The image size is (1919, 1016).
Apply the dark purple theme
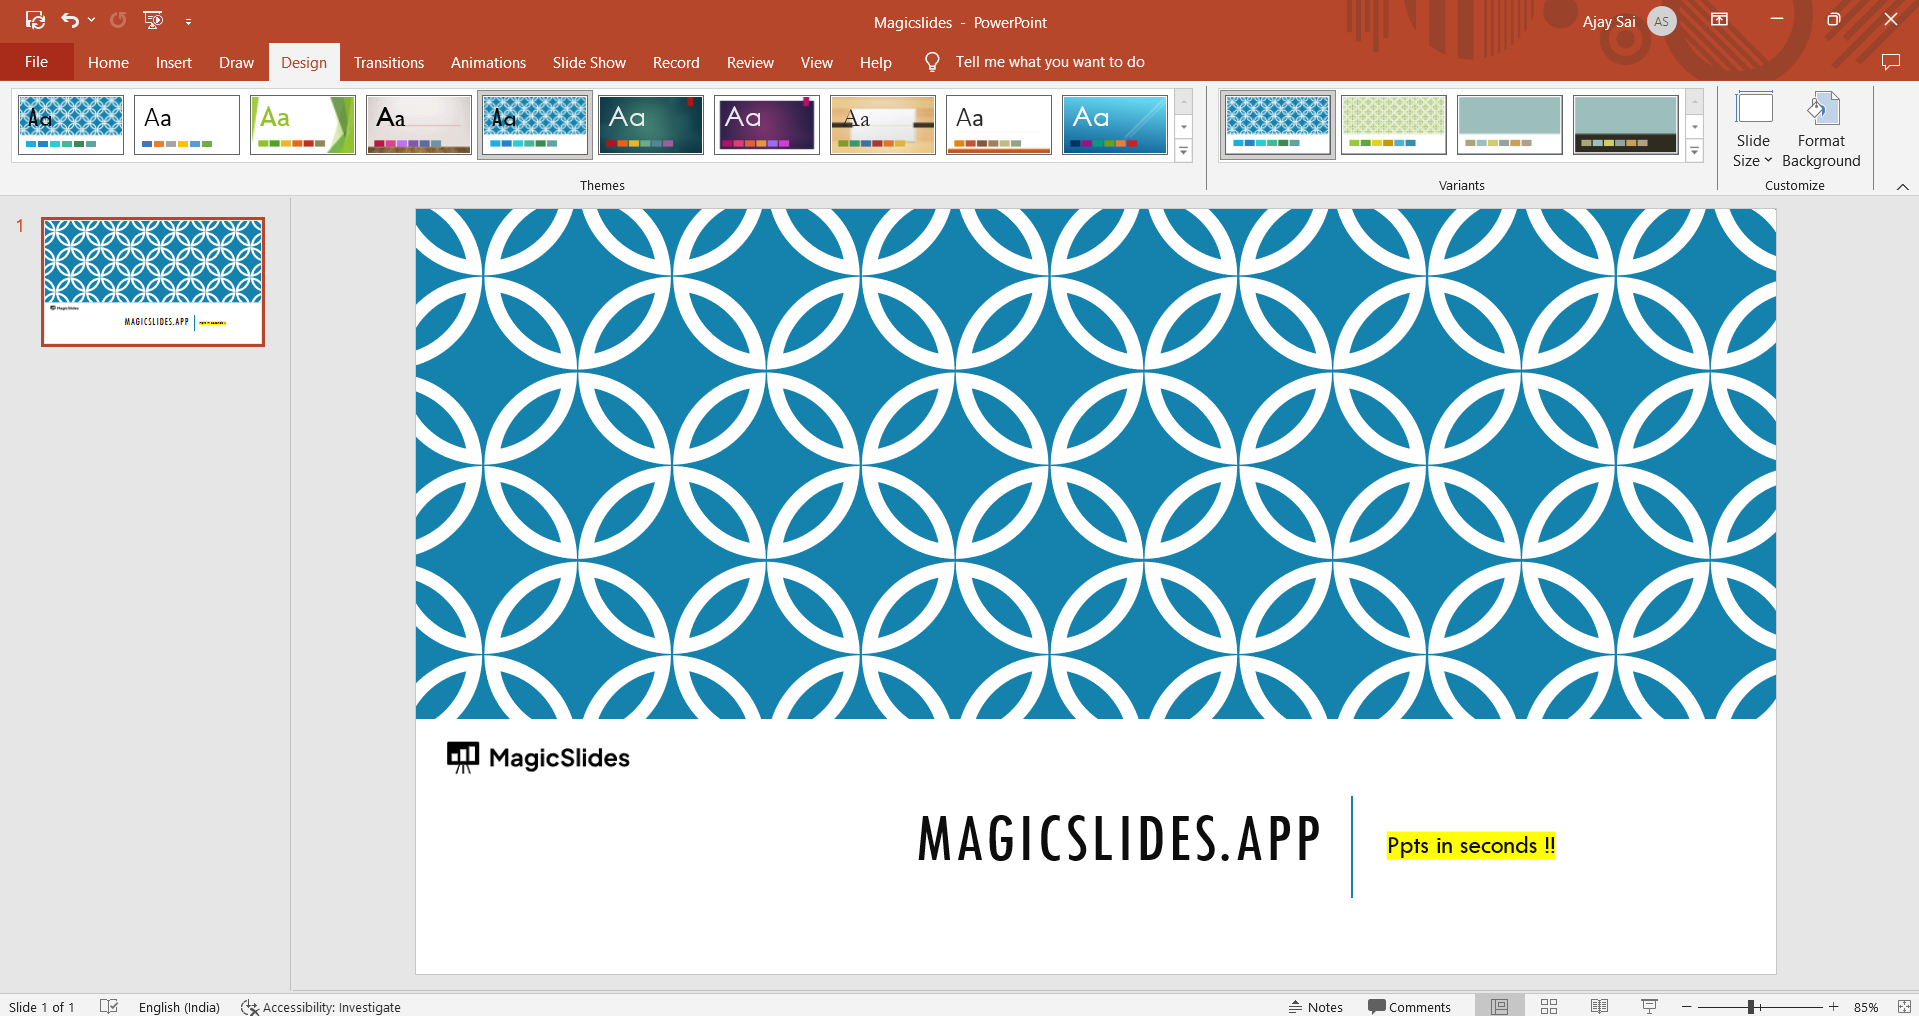point(767,125)
